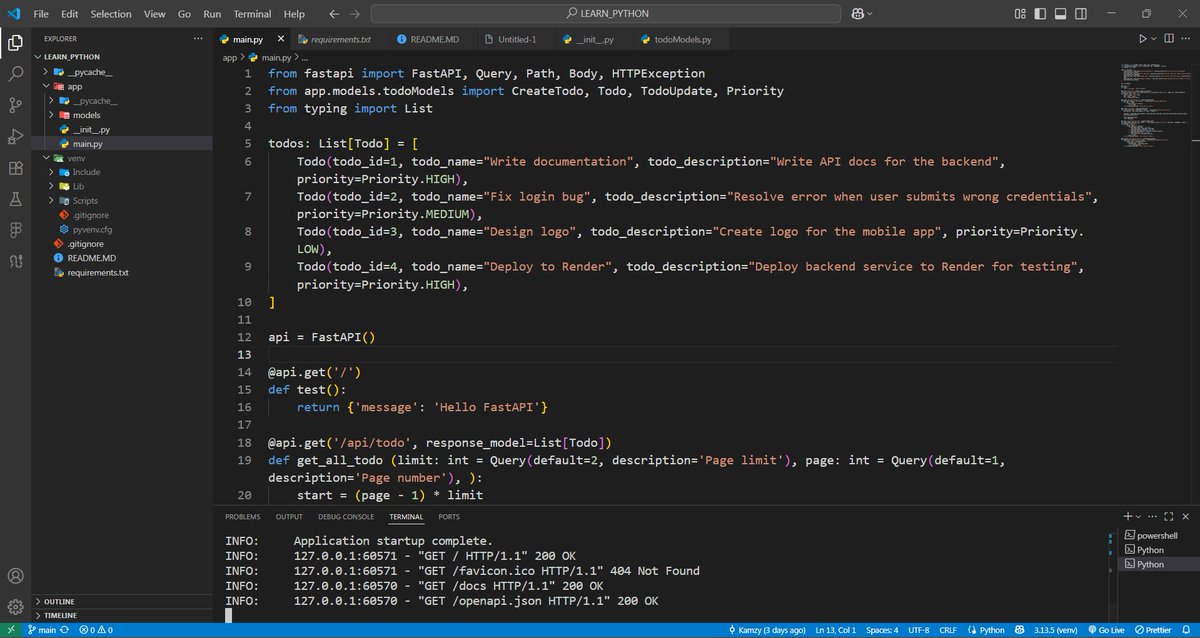Switch to the DEBUG CONSOLE panel tab

pos(346,517)
